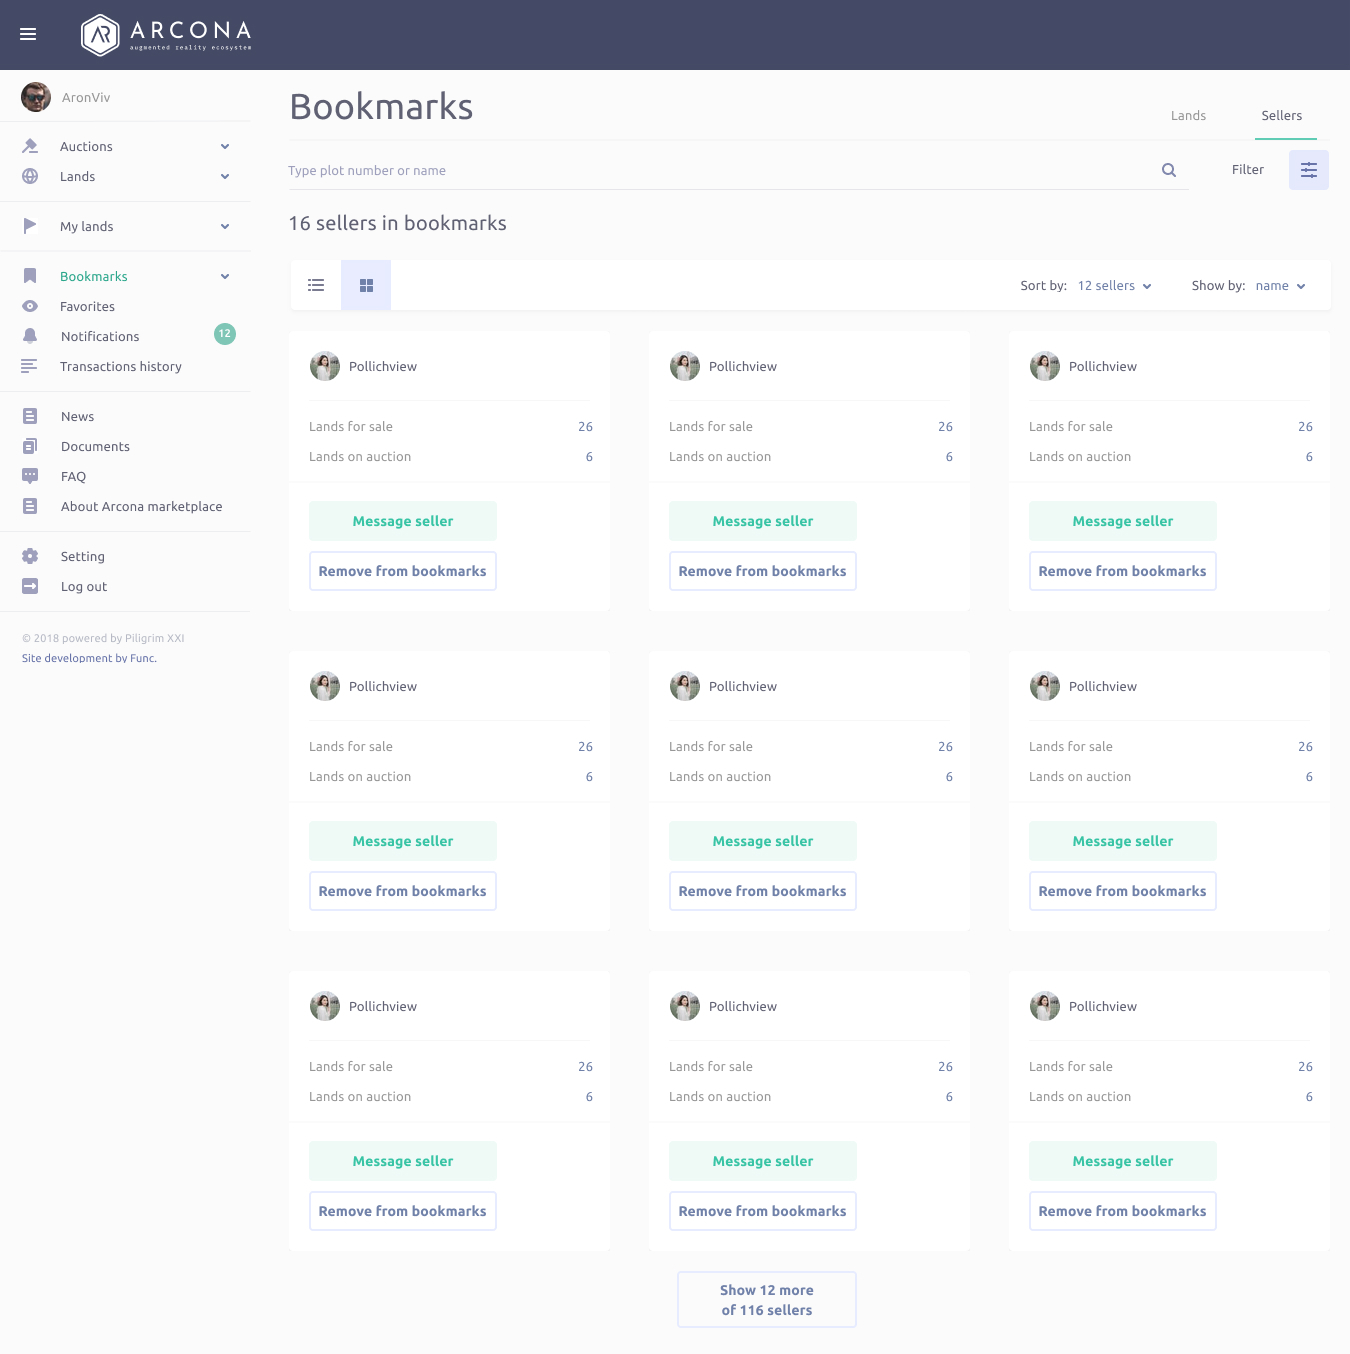The width and height of the screenshot is (1350, 1354).
Task: Switch to list view layout
Action: point(316,285)
